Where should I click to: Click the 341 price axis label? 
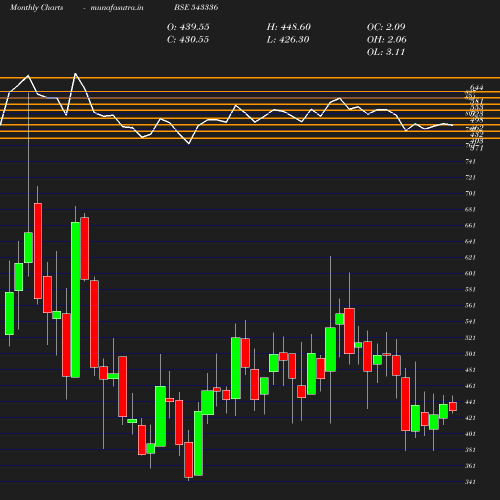click(470, 482)
